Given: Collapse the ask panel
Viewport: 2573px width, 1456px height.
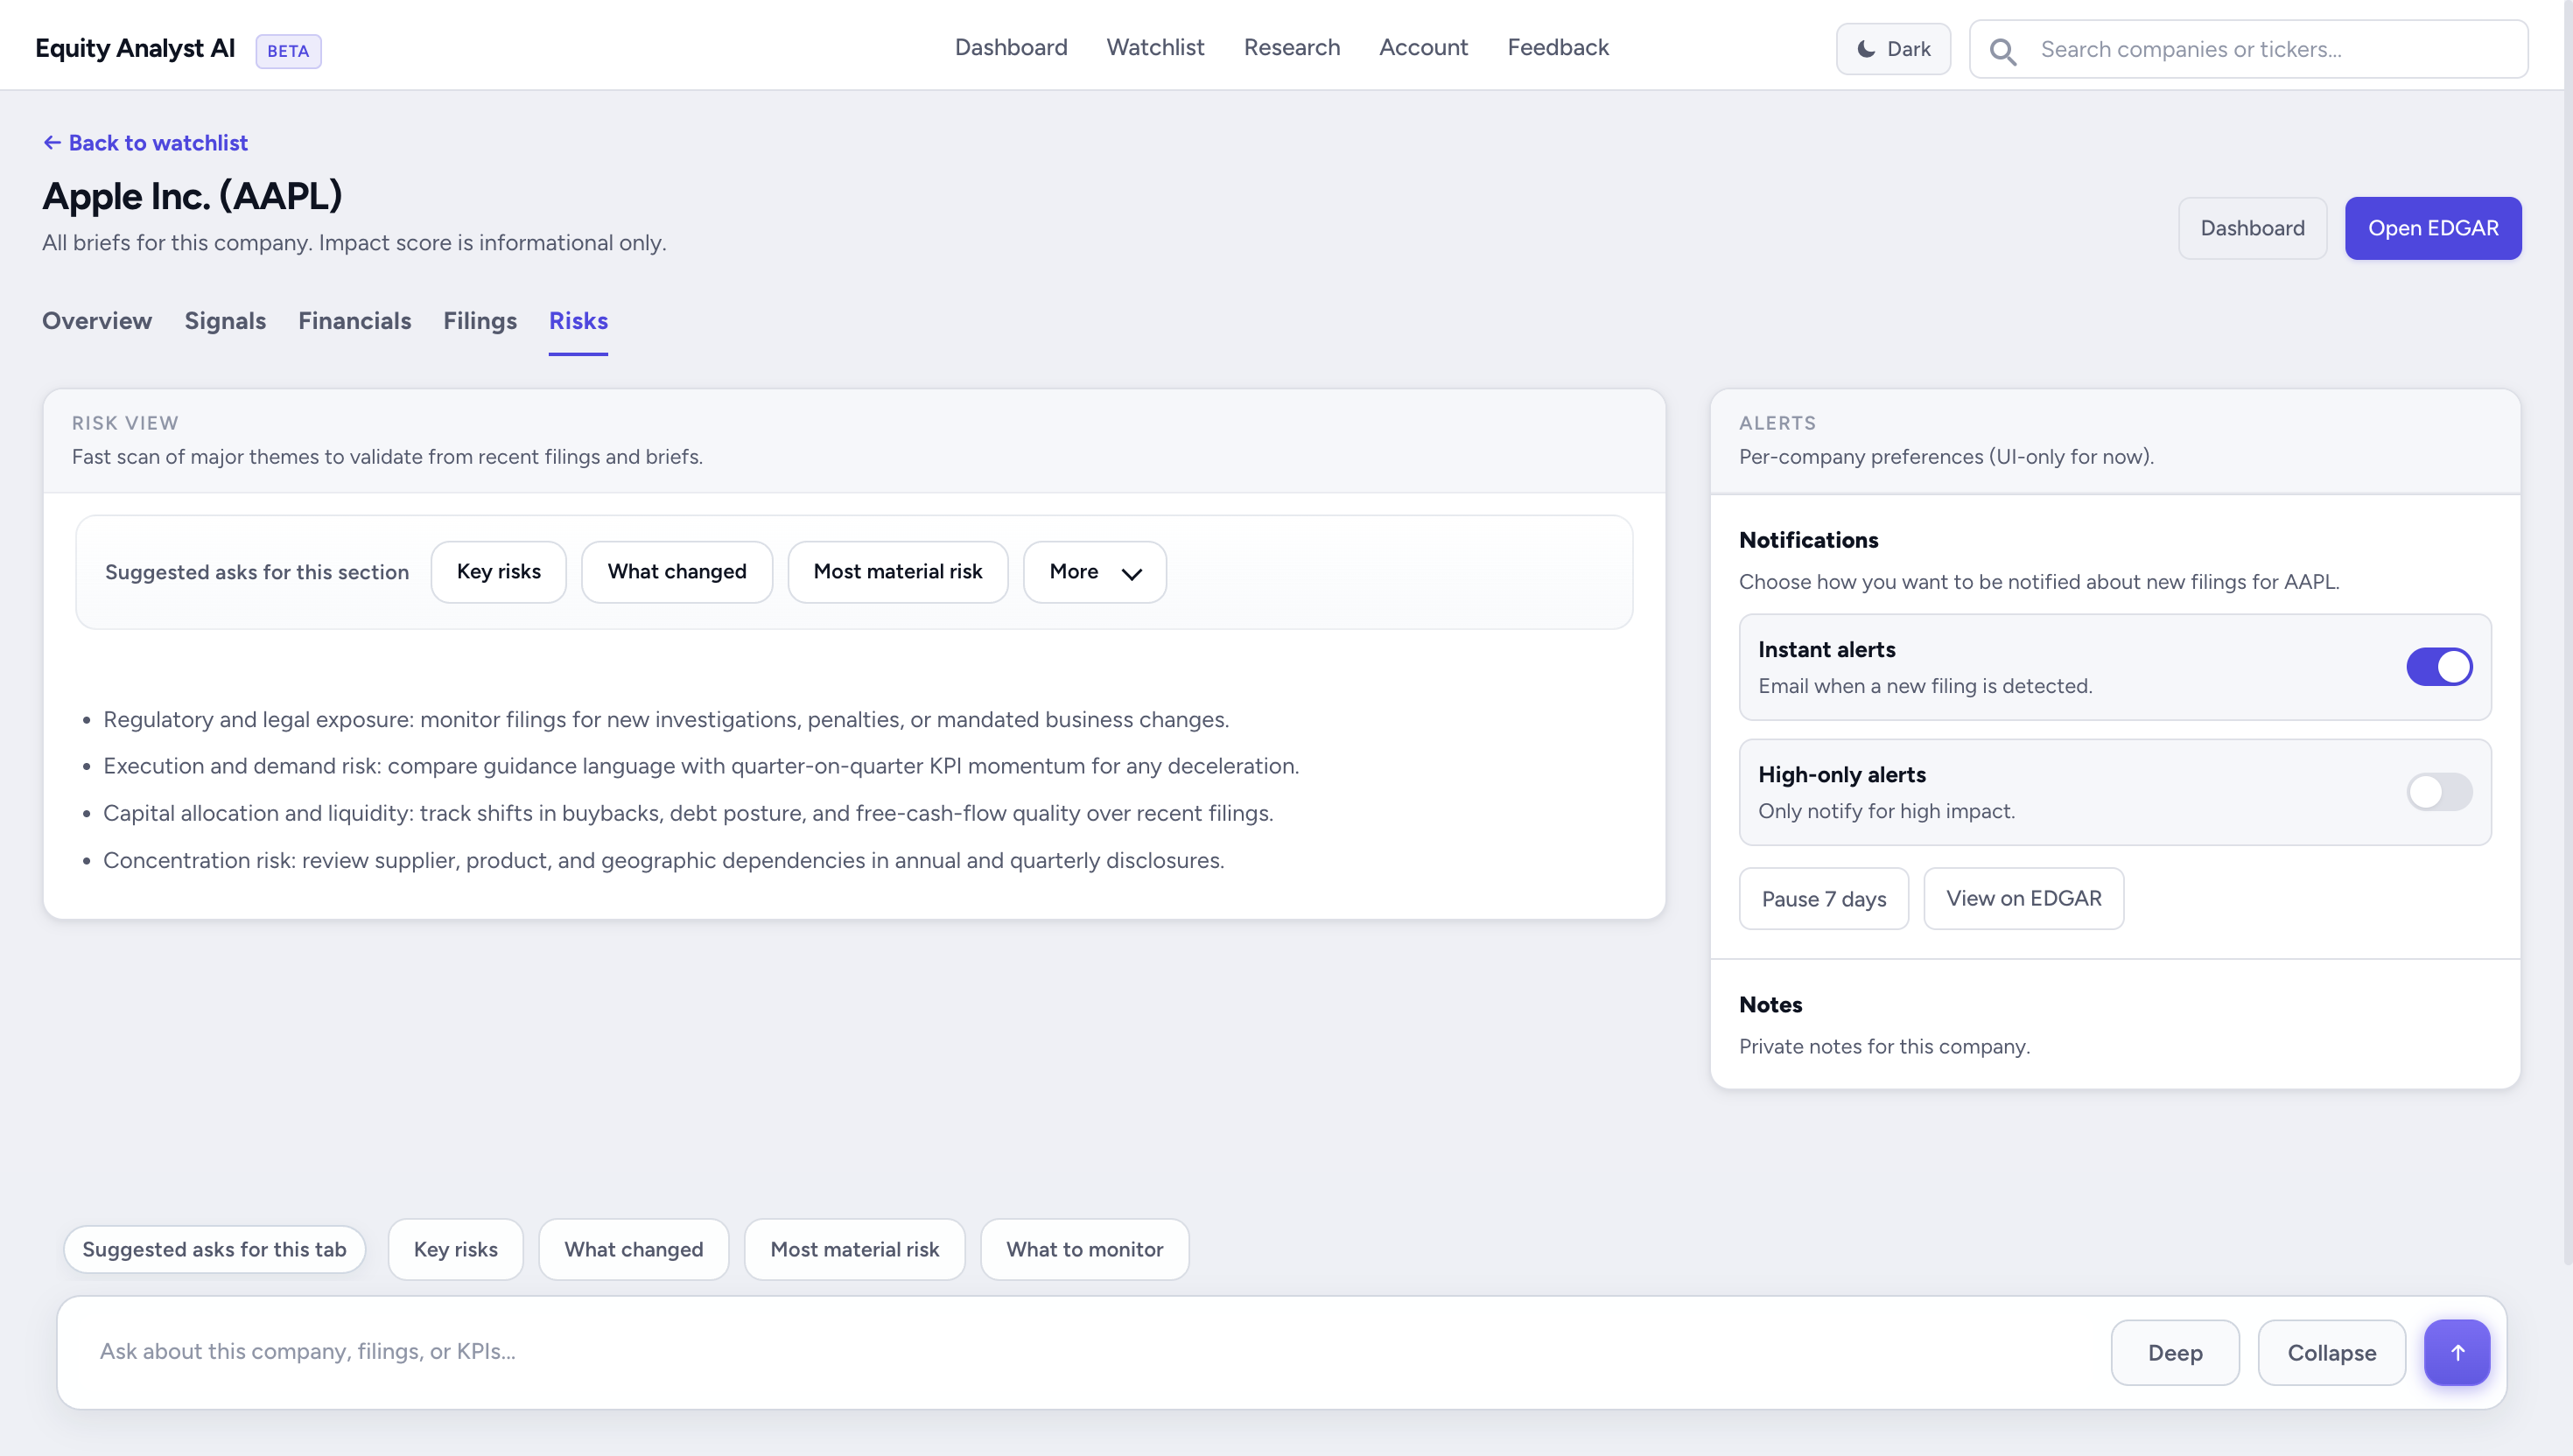Looking at the screenshot, I should point(2330,1352).
